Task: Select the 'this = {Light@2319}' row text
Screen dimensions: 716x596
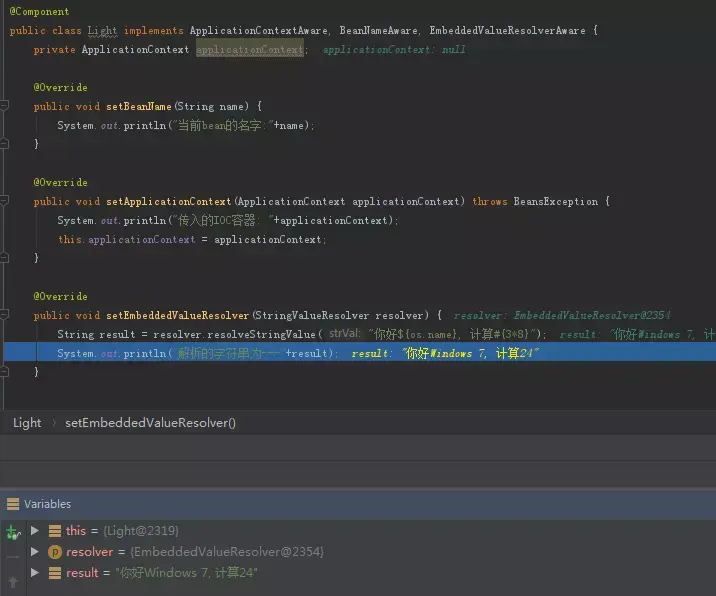Action: pos(122,531)
